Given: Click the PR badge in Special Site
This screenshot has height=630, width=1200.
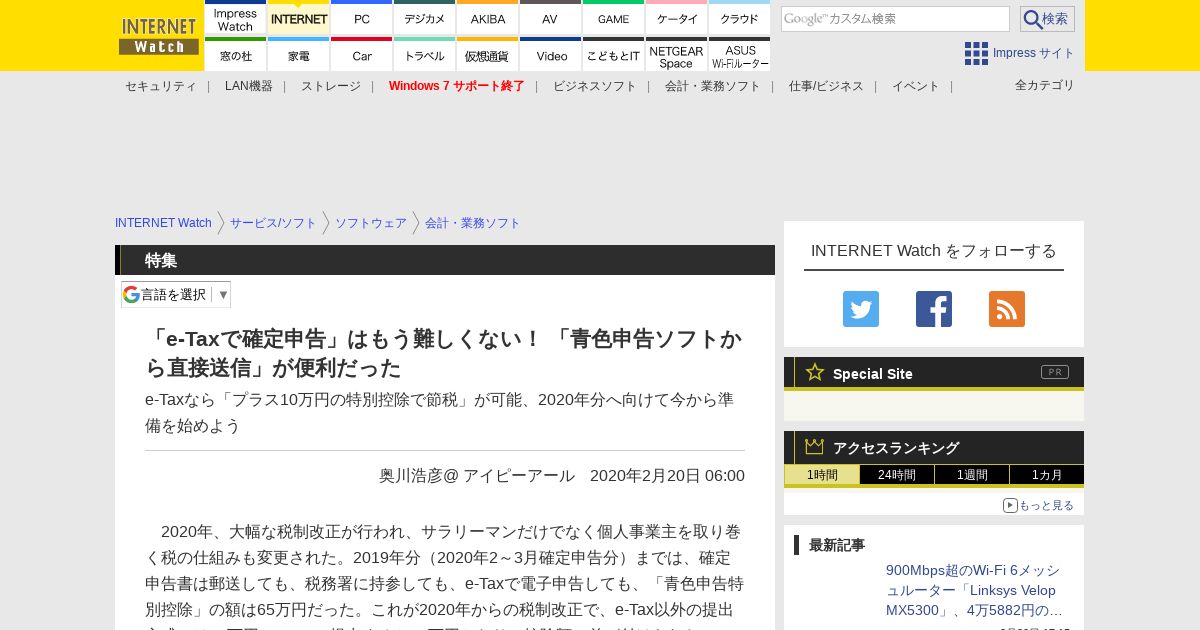Looking at the screenshot, I should pyautogui.click(x=1055, y=372).
